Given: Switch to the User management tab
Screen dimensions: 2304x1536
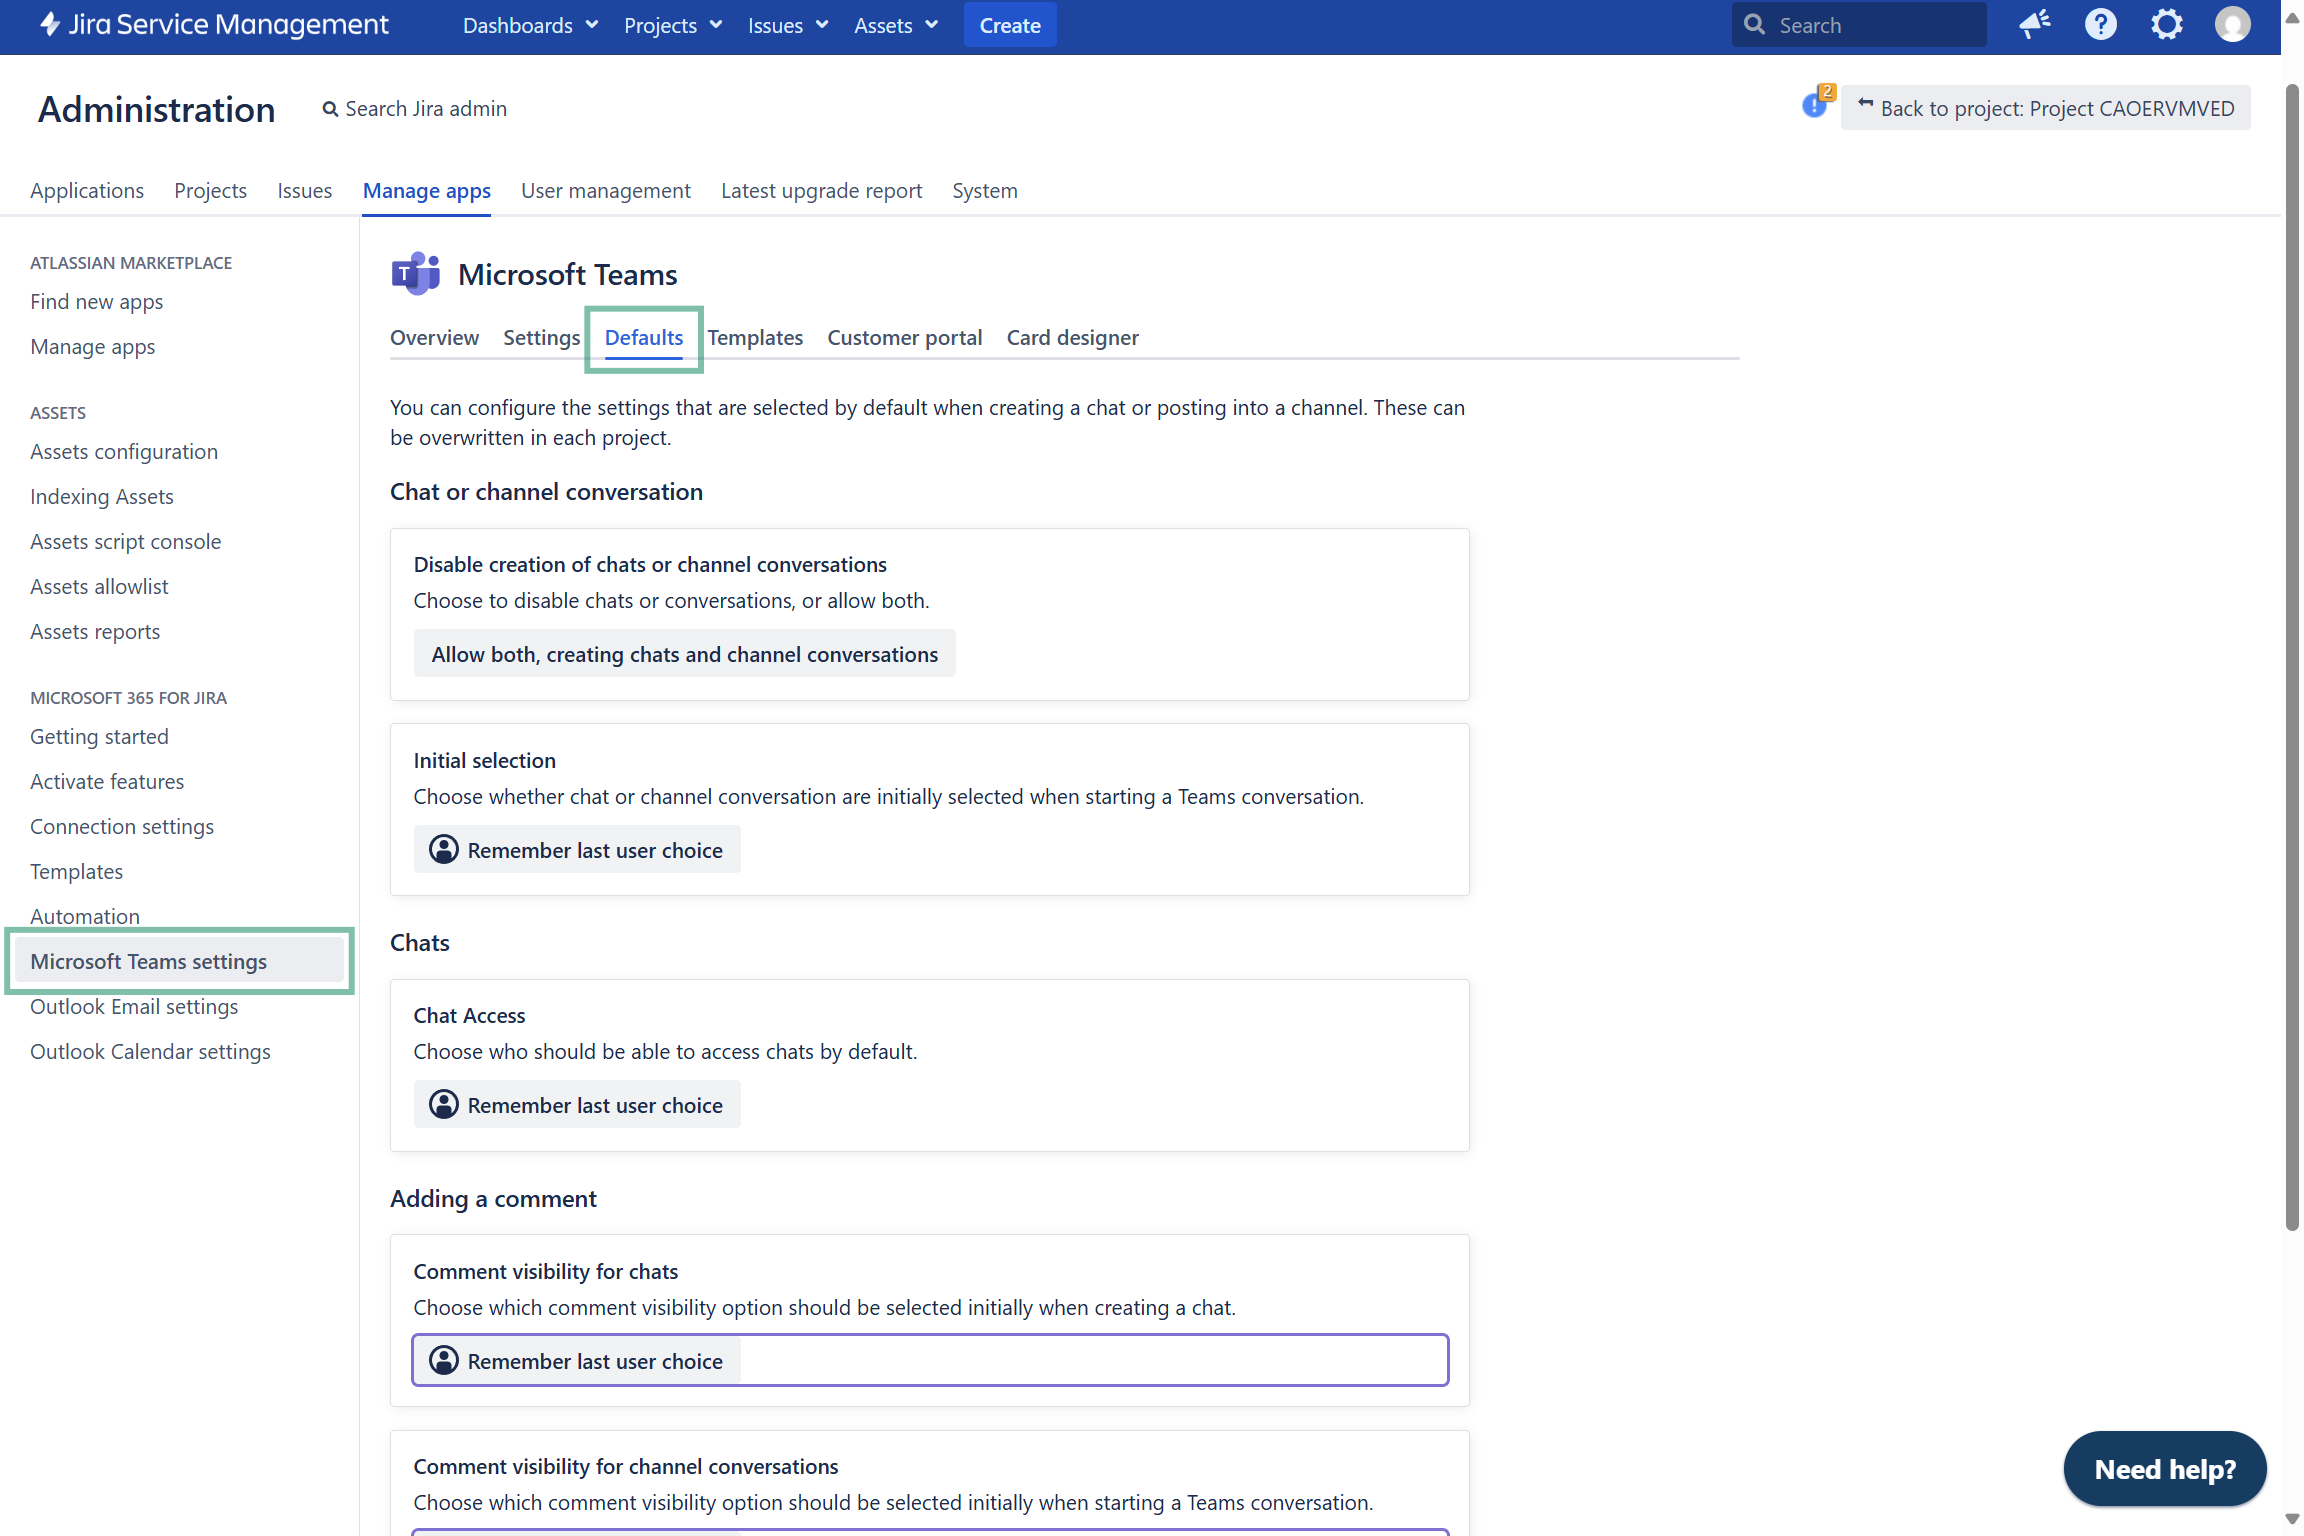Looking at the screenshot, I should tap(605, 191).
